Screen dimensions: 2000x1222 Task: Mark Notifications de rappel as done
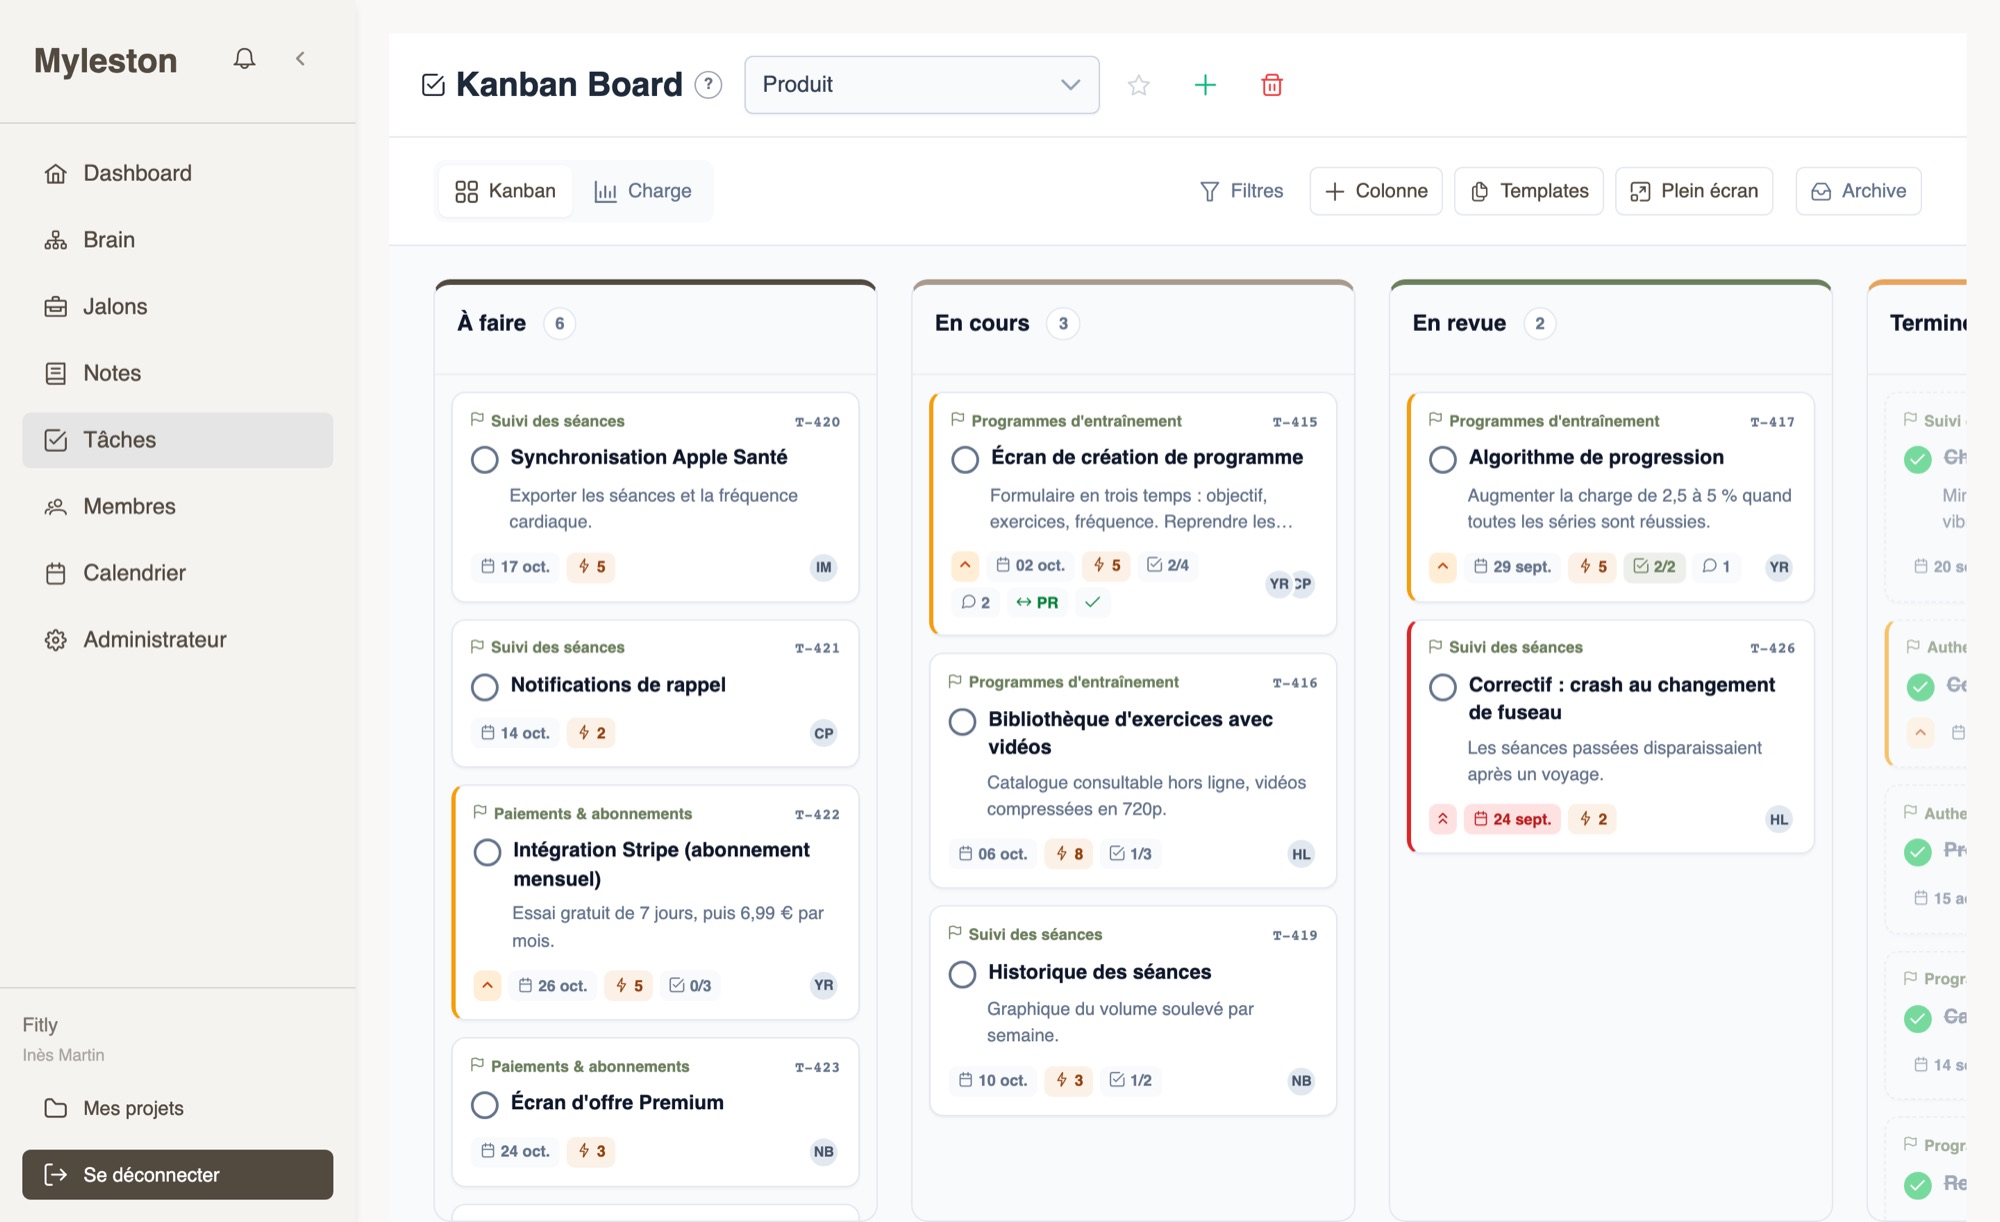click(485, 687)
